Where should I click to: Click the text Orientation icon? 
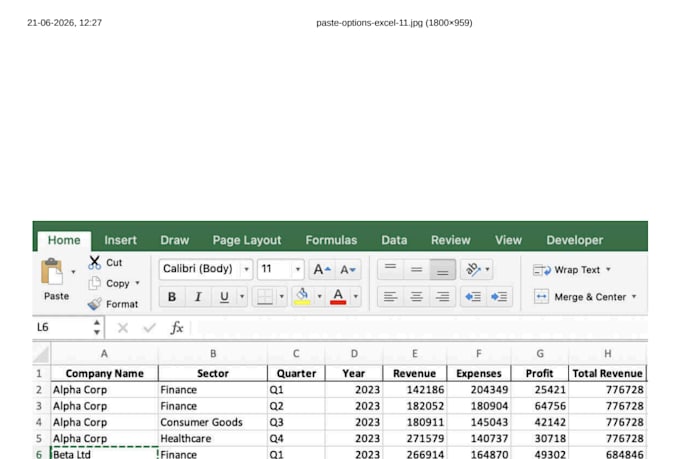click(x=473, y=269)
